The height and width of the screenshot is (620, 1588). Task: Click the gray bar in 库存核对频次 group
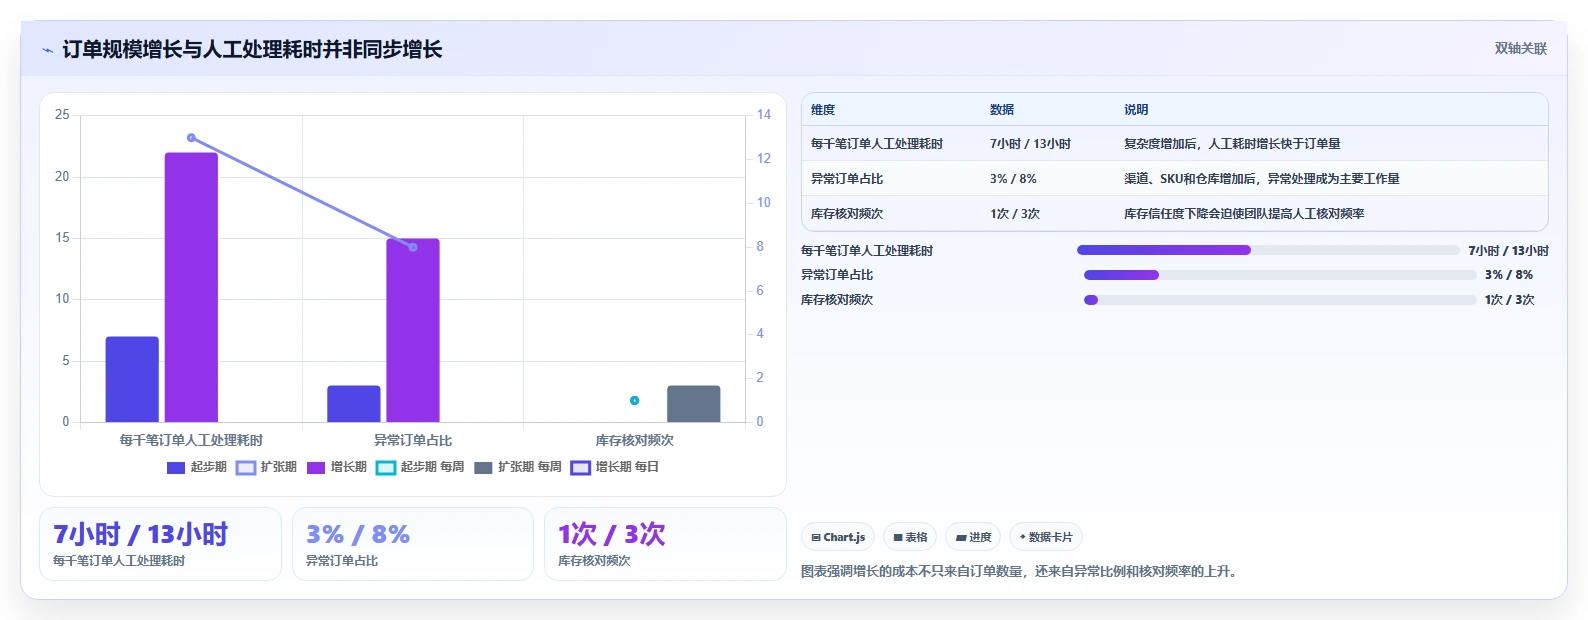(694, 404)
